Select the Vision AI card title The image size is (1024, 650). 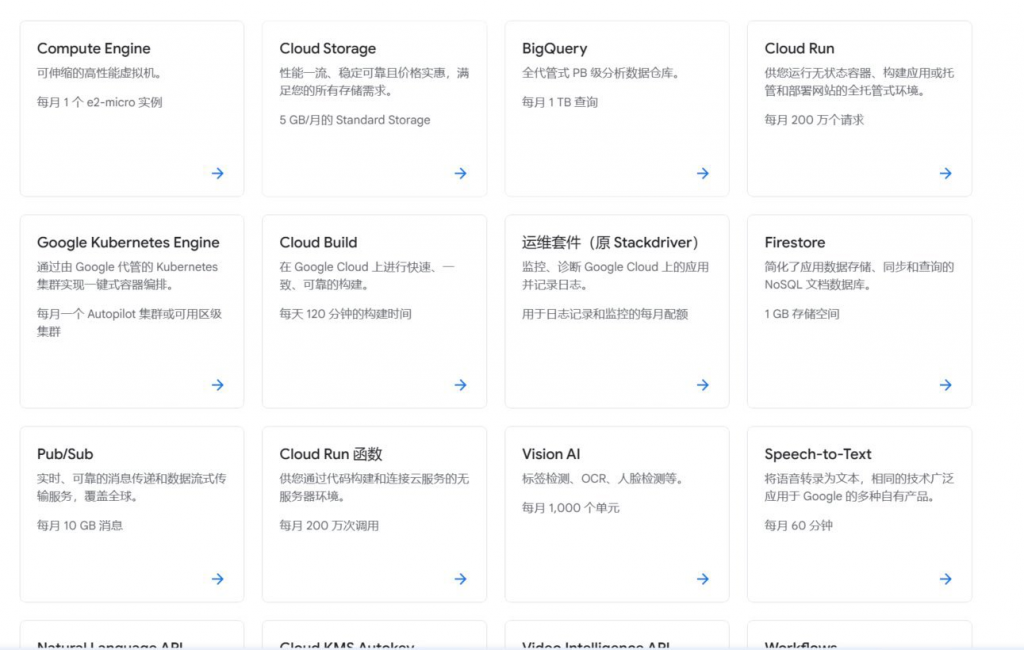[551, 454]
